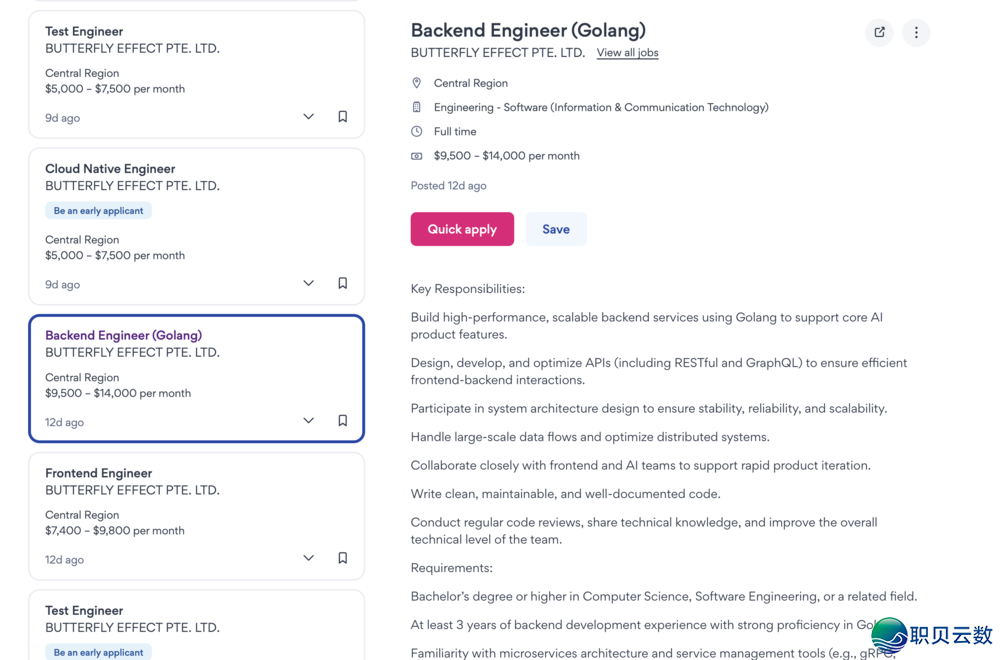Click the Central Region location pin icon
This screenshot has height=660, width=1000.
416,83
